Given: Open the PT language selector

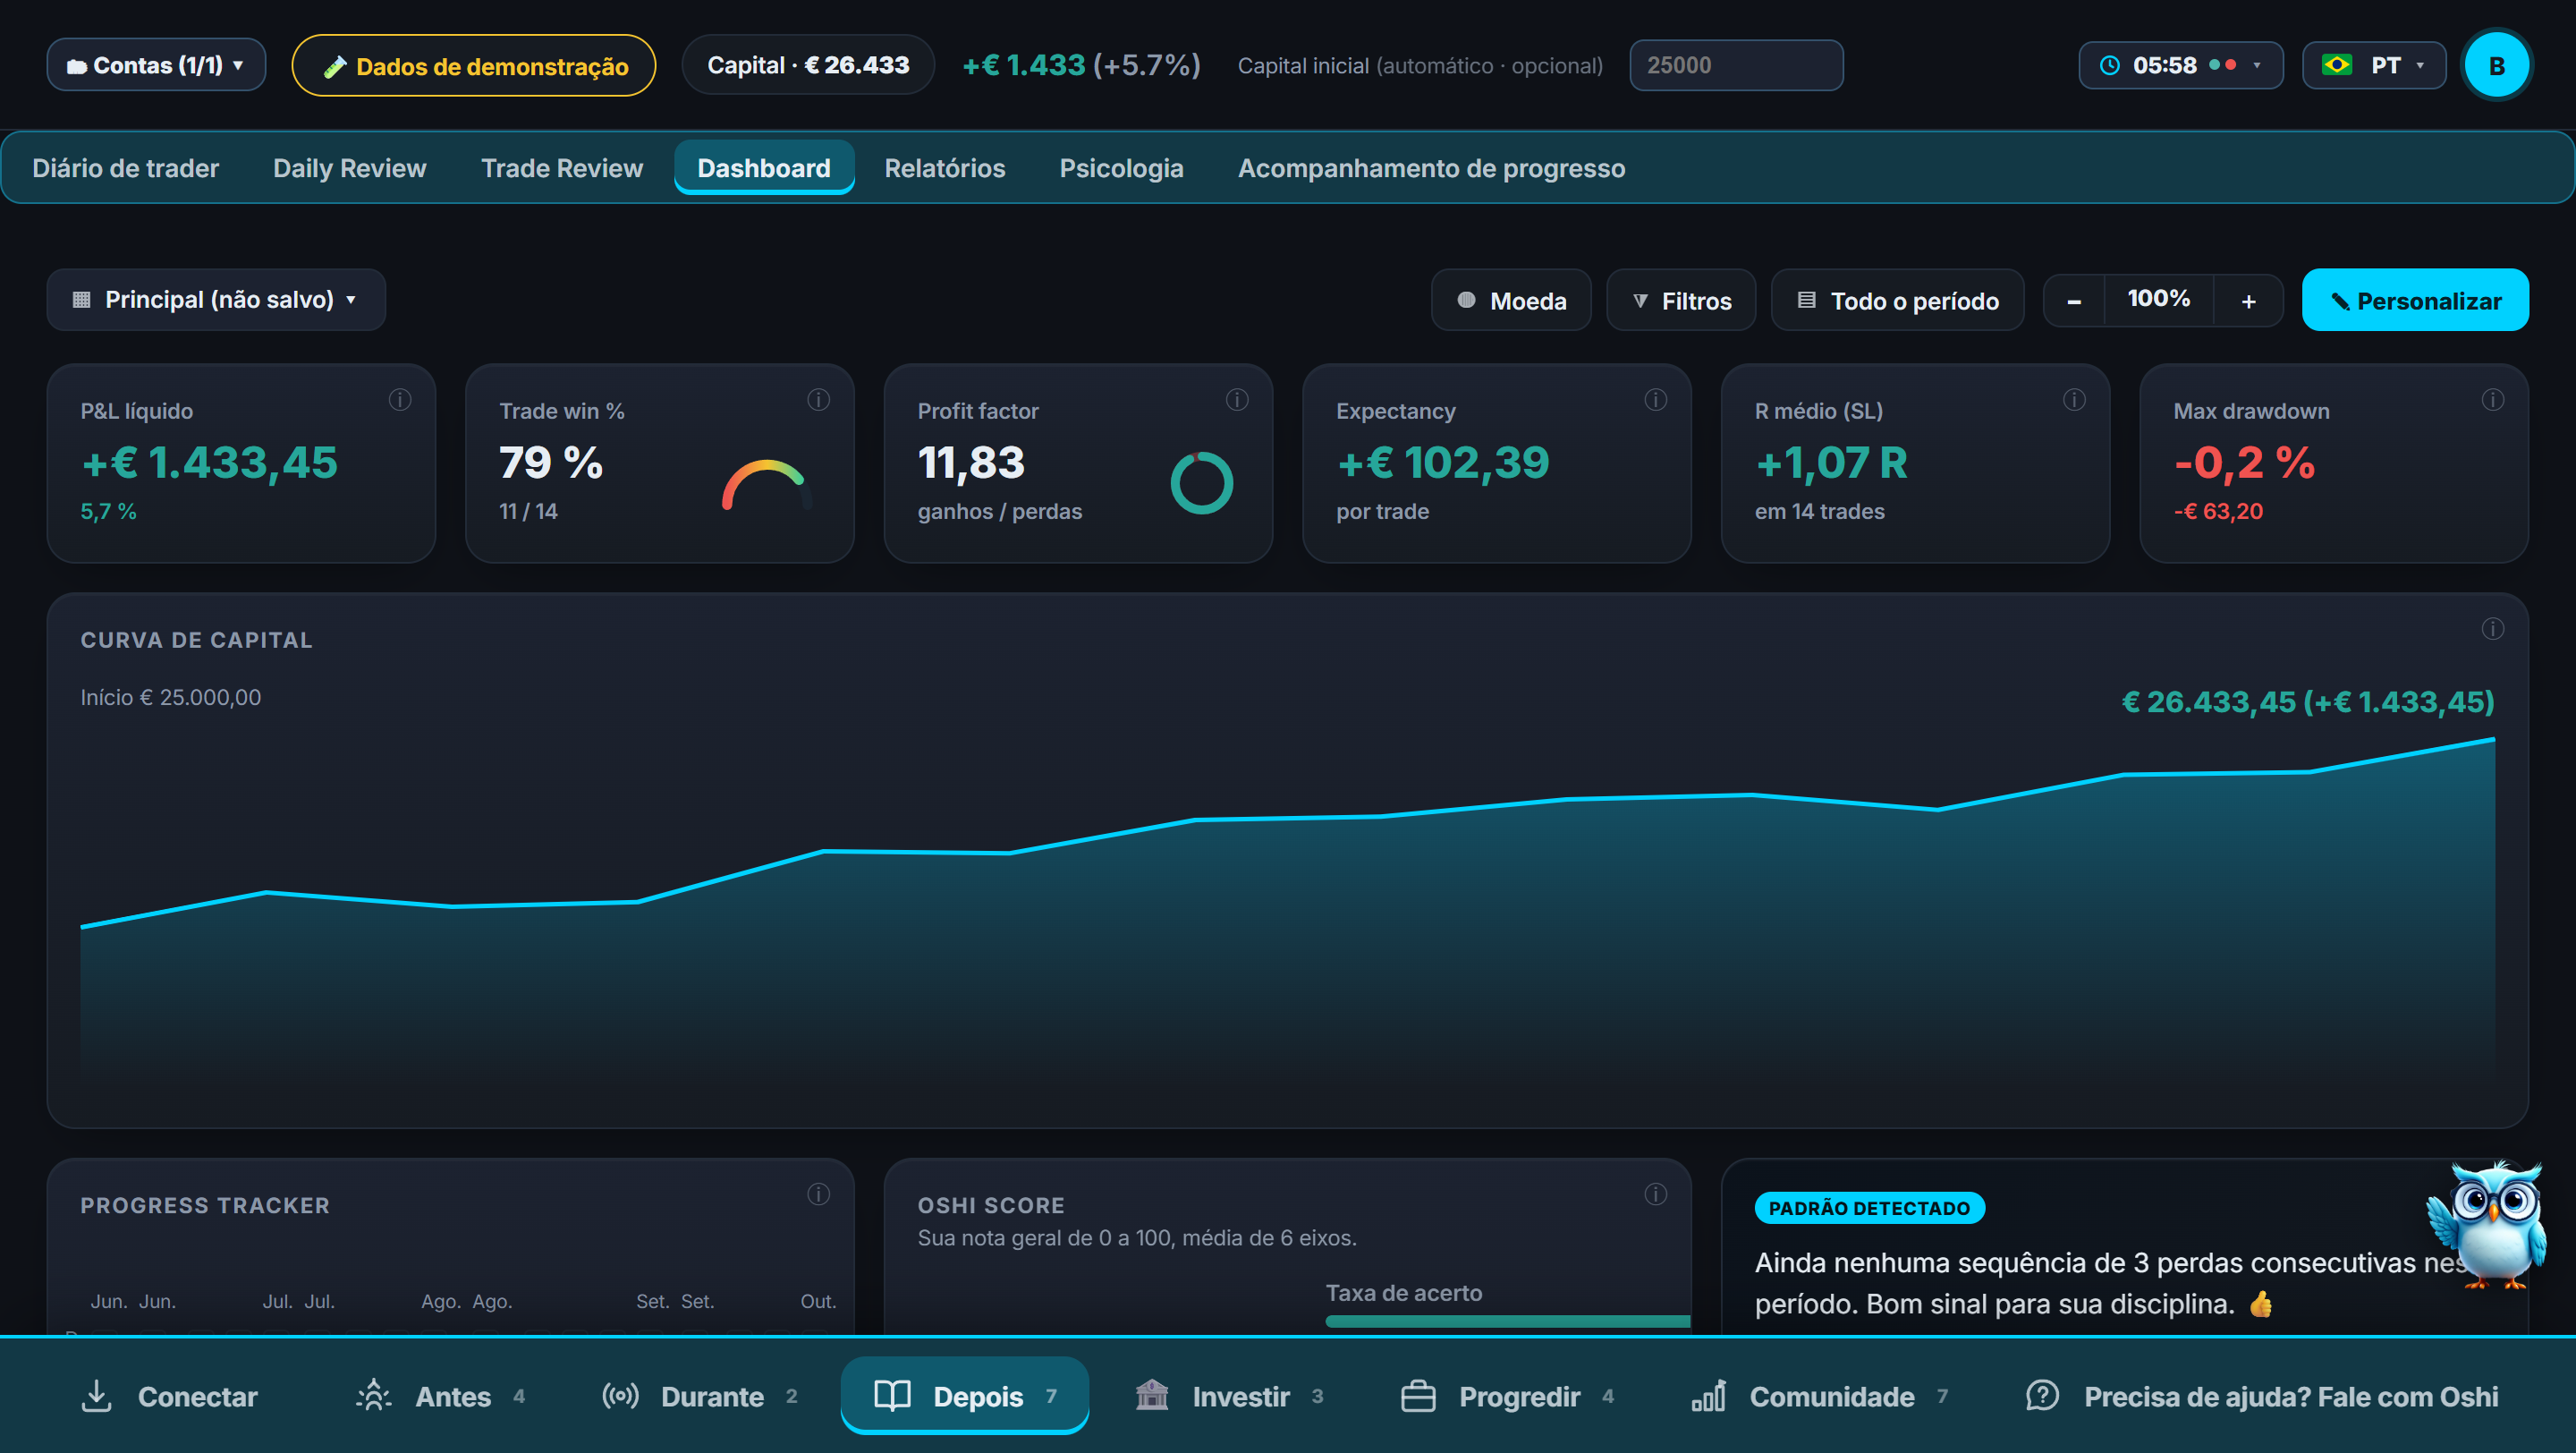Looking at the screenshot, I should coord(2374,66).
